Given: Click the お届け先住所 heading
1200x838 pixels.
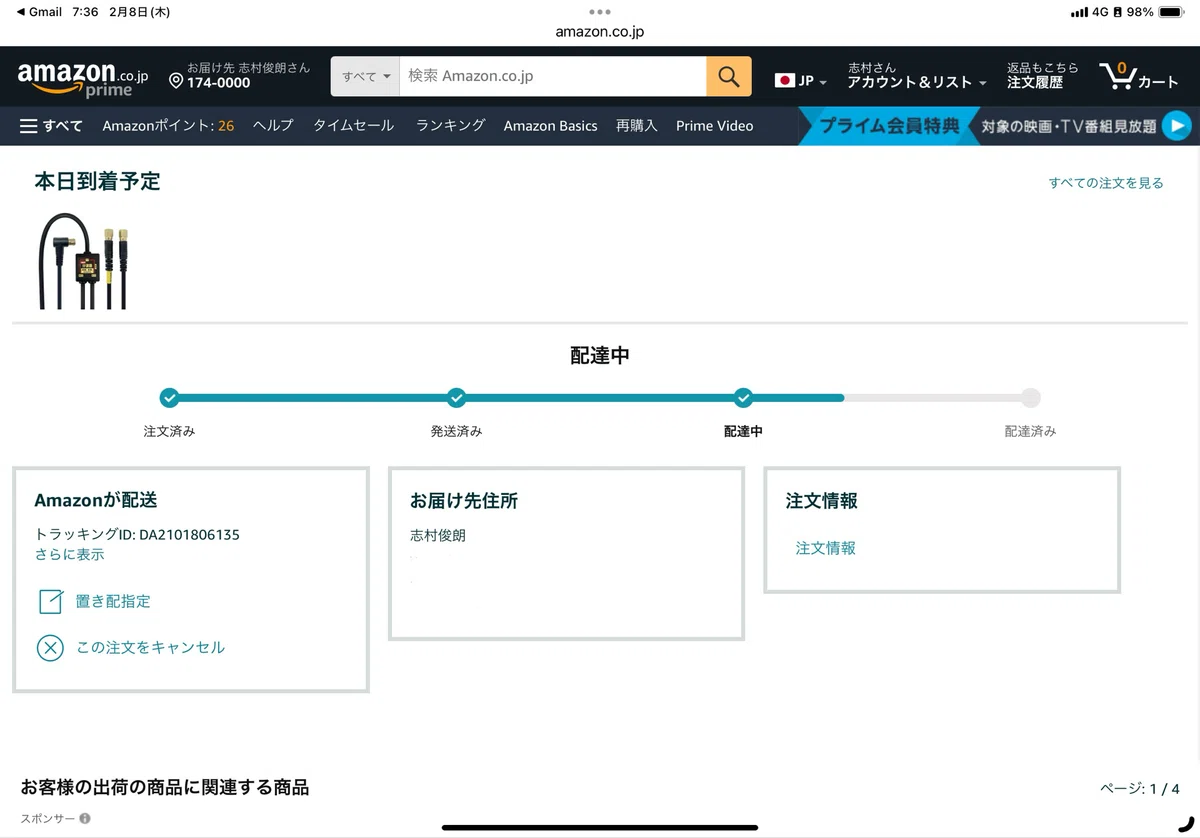Looking at the screenshot, I should [x=464, y=501].
